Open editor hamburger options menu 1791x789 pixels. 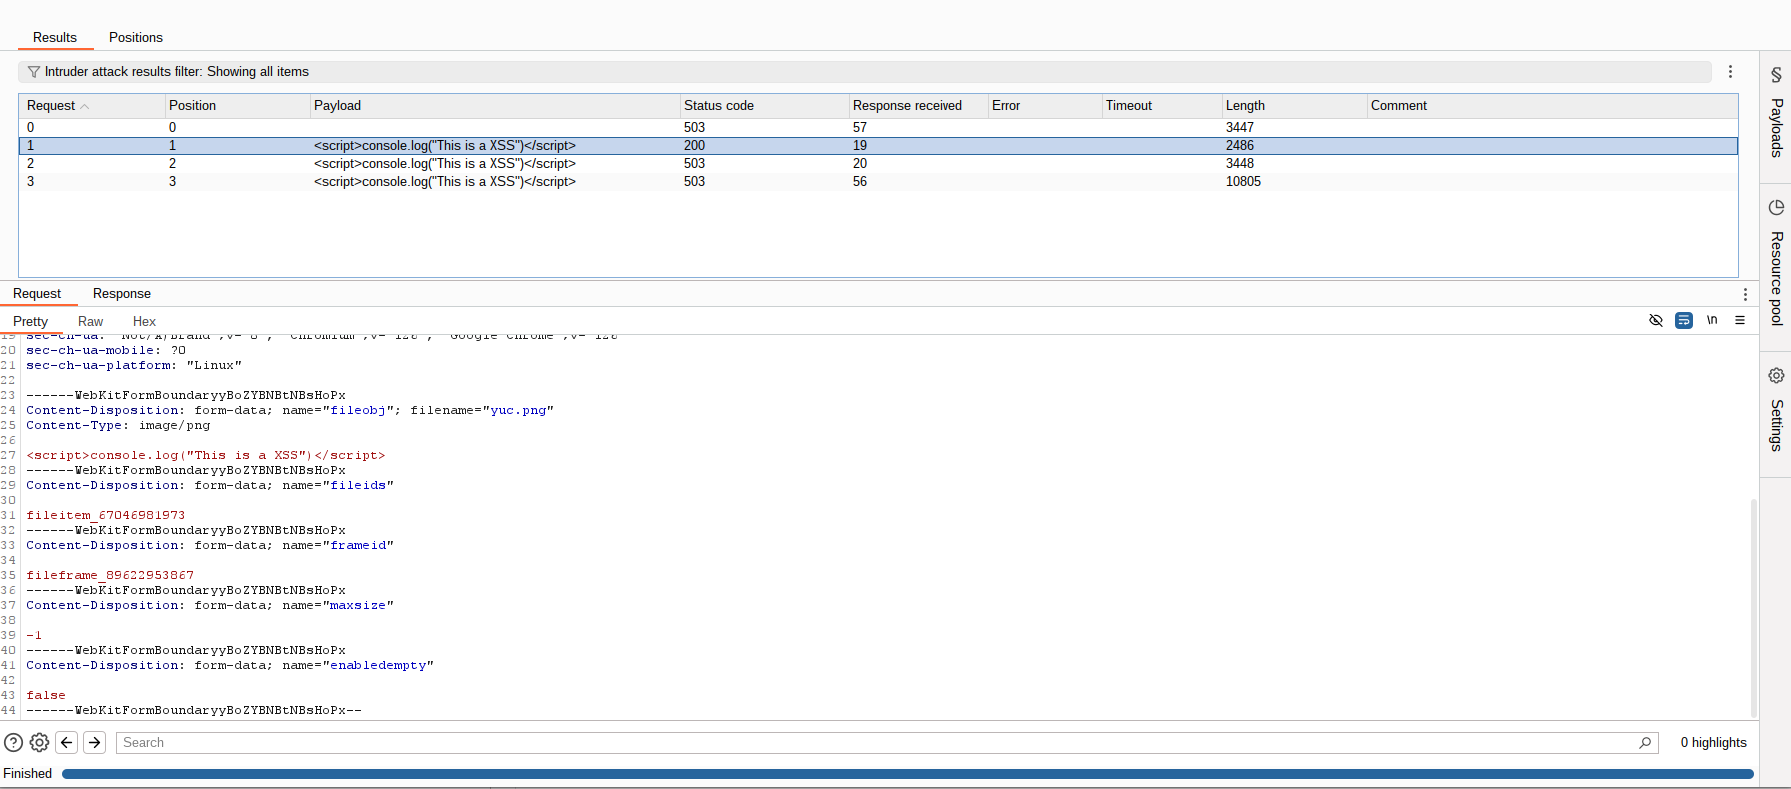tap(1740, 320)
